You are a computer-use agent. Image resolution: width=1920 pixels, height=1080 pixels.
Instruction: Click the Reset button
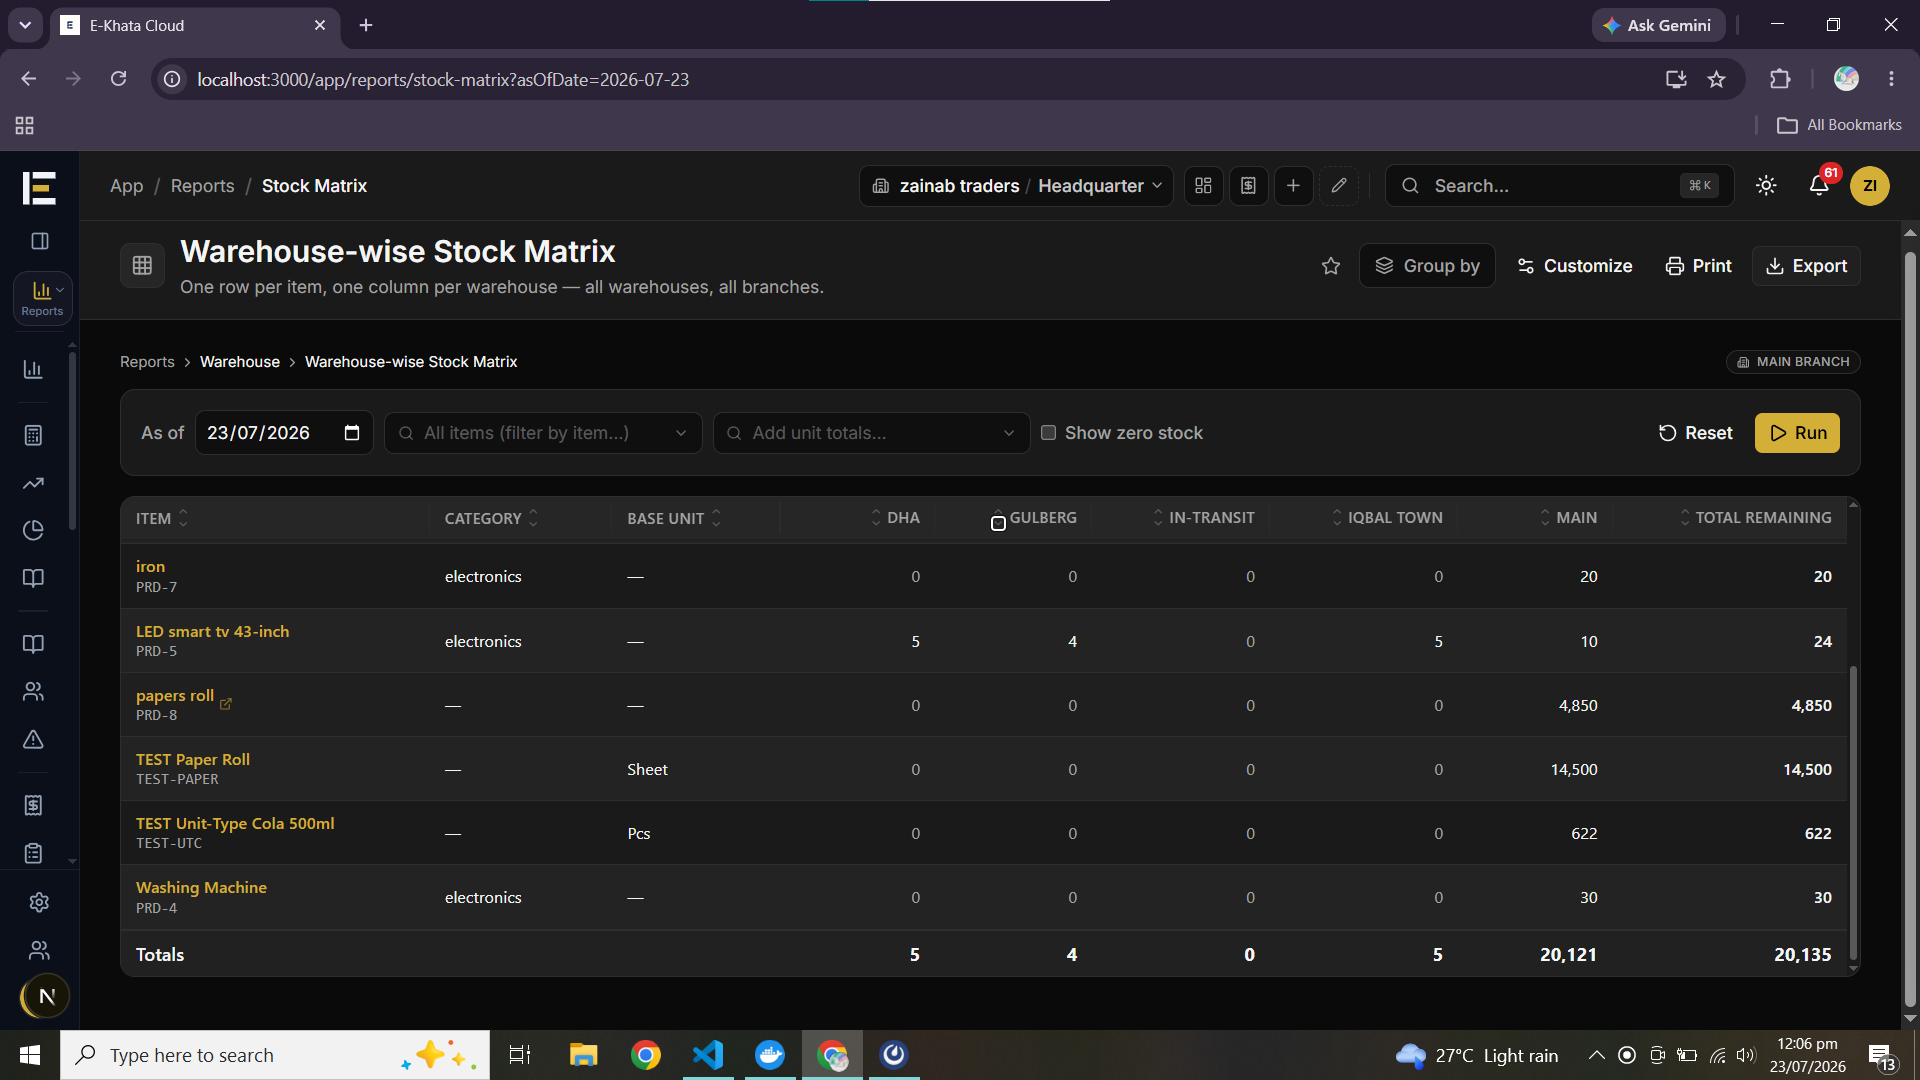tap(1695, 433)
